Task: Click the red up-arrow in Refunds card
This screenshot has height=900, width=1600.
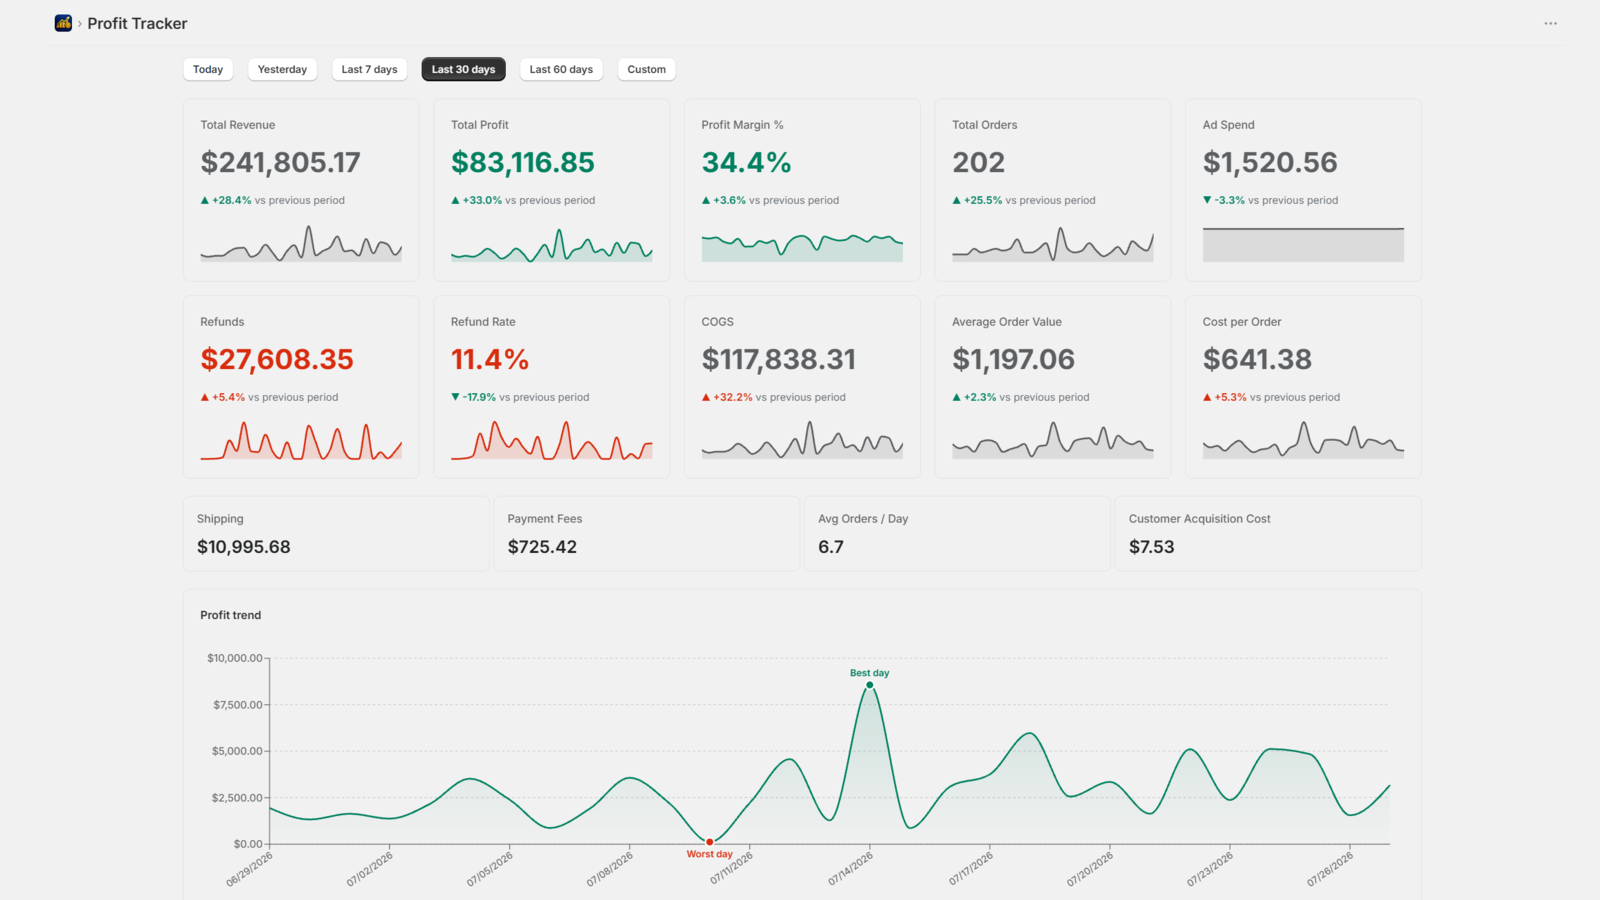Action: 205,397
